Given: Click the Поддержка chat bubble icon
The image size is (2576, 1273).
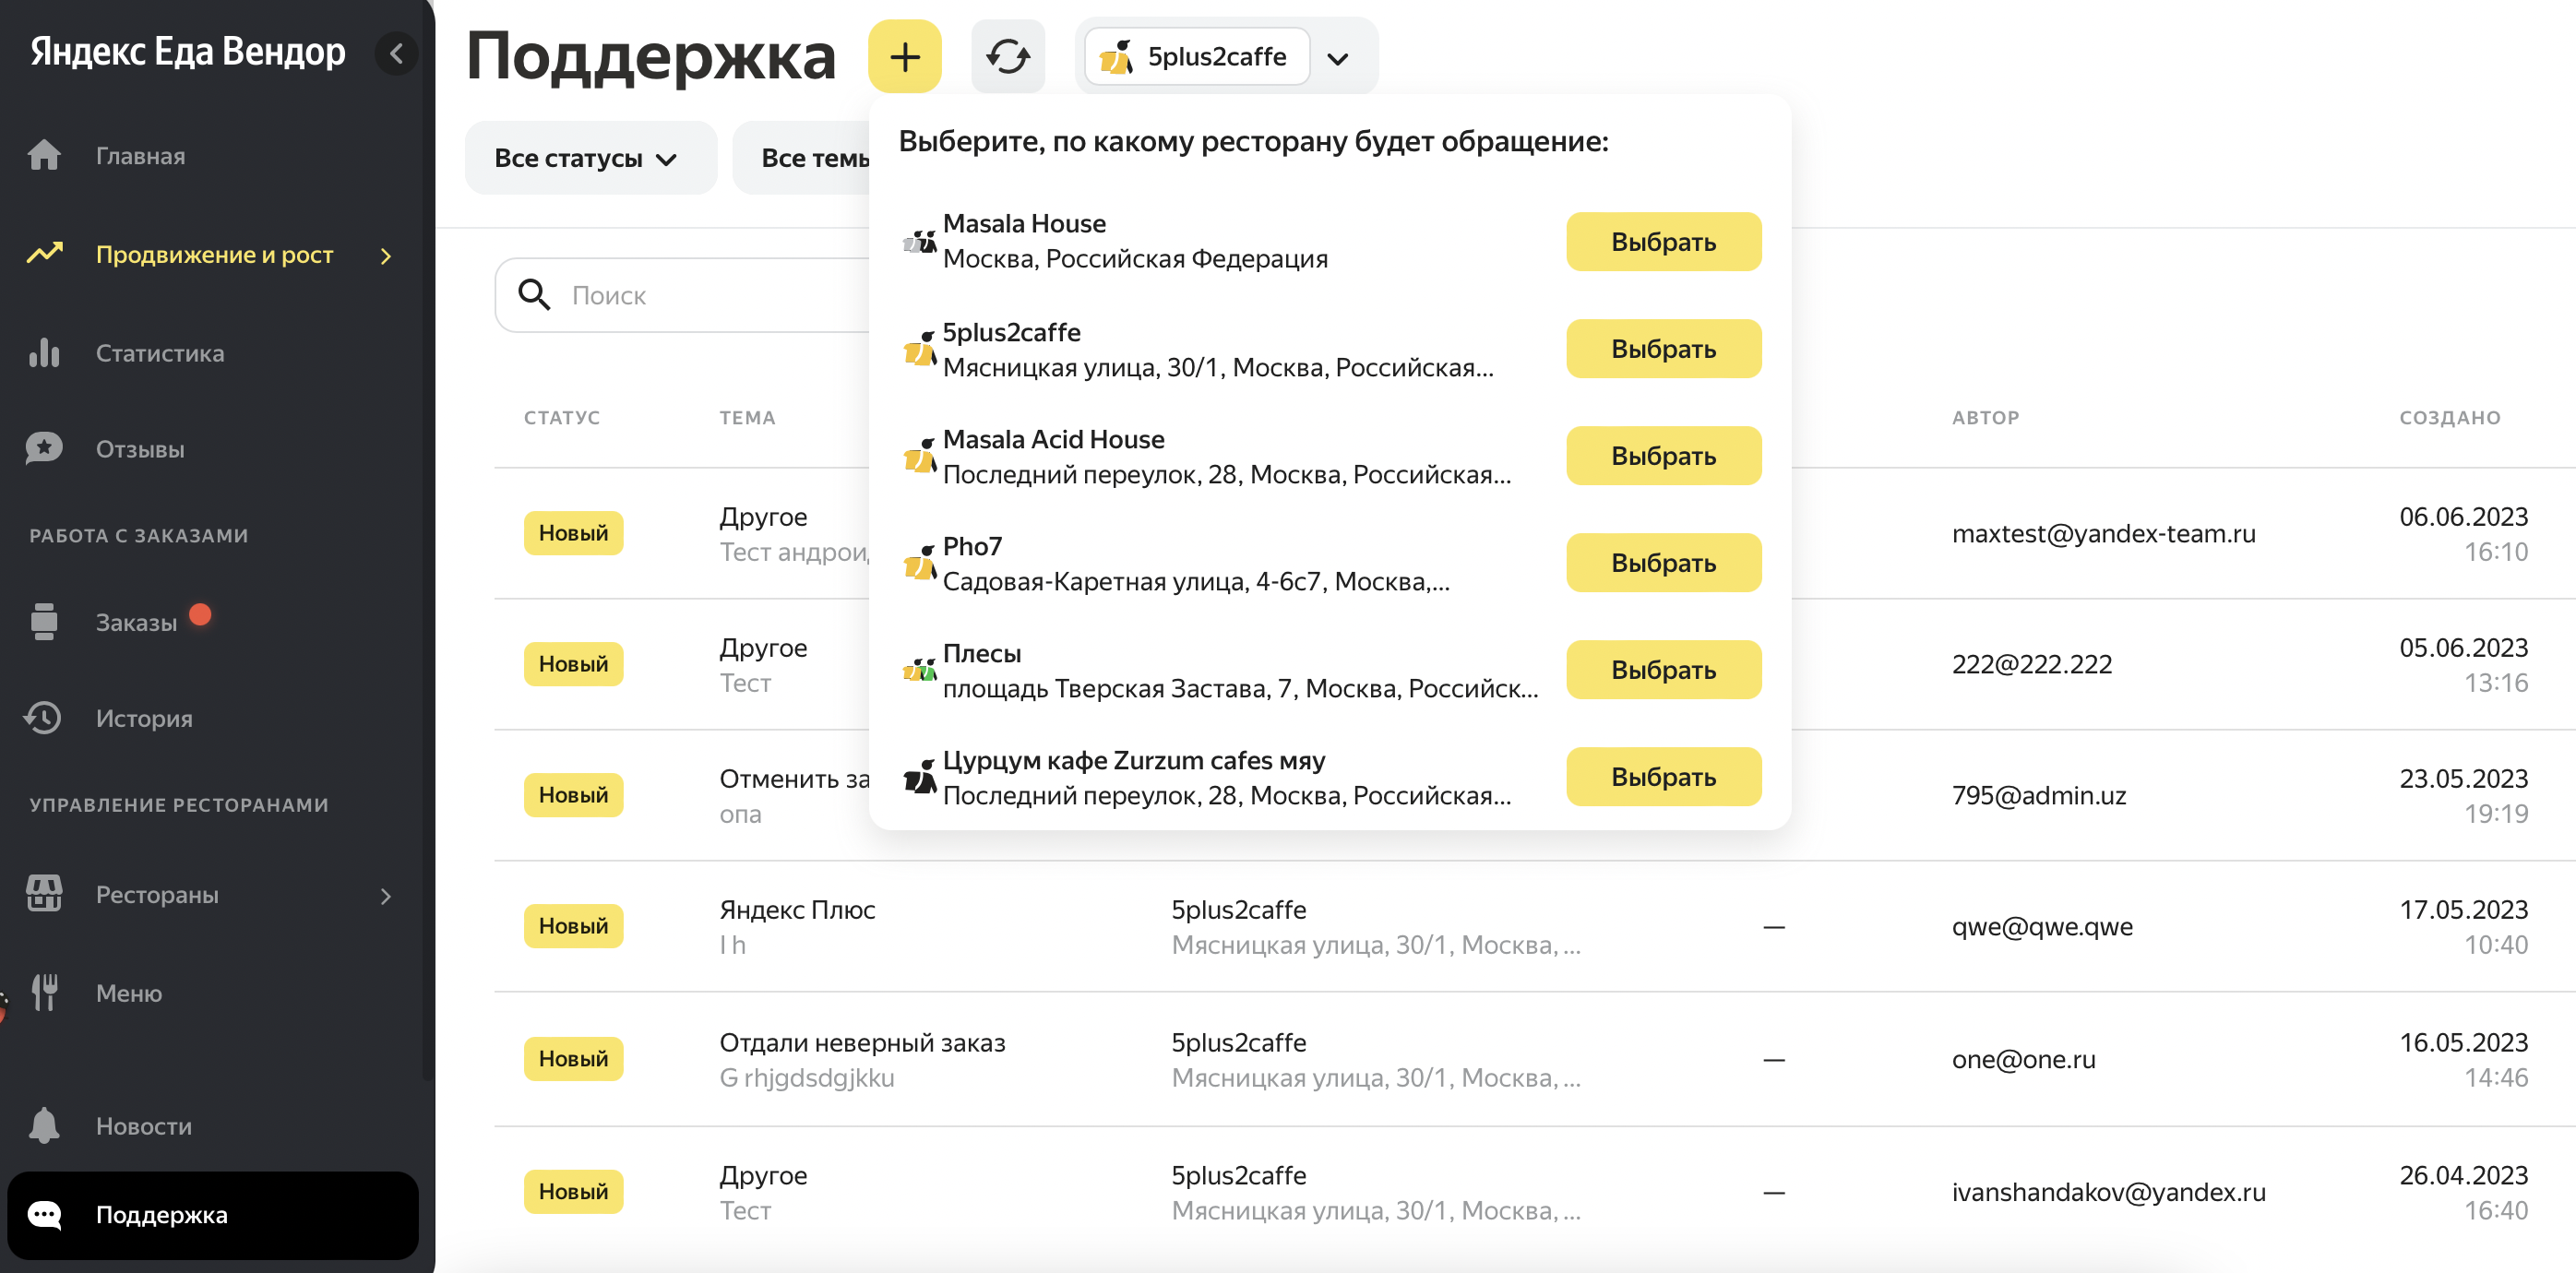Looking at the screenshot, I should [x=44, y=1214].
